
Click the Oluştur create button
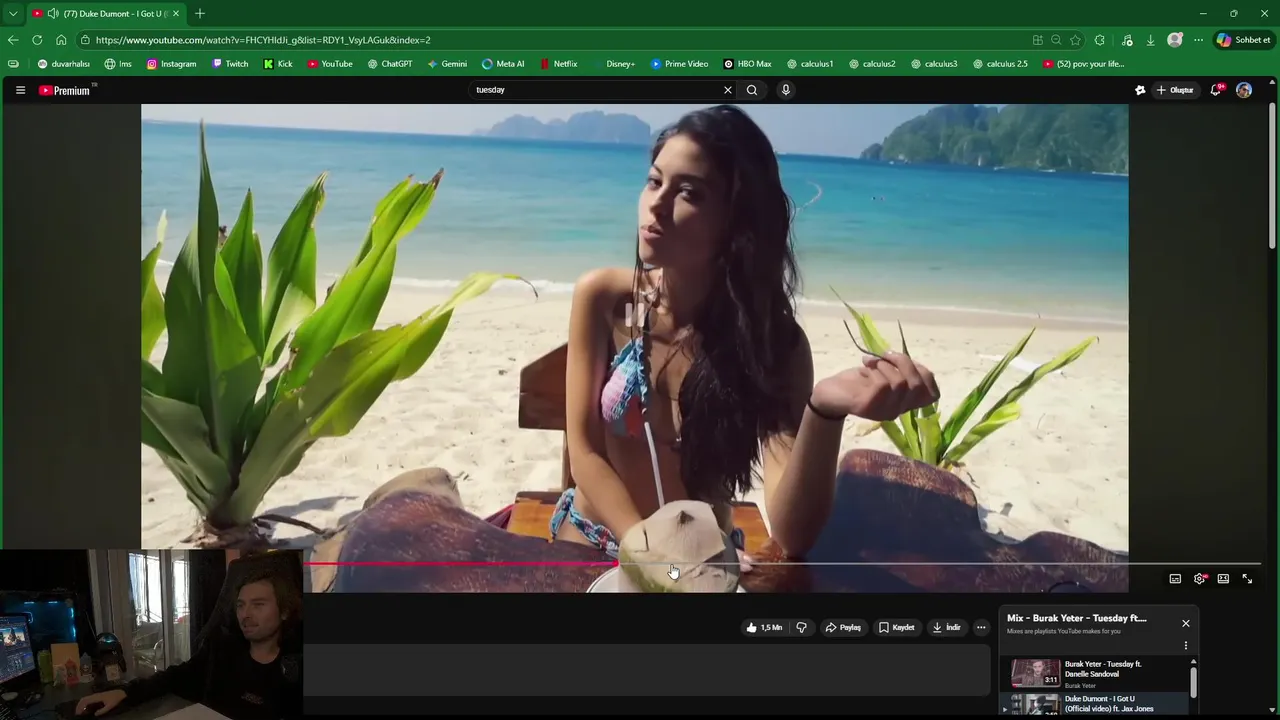(1175, 90)
